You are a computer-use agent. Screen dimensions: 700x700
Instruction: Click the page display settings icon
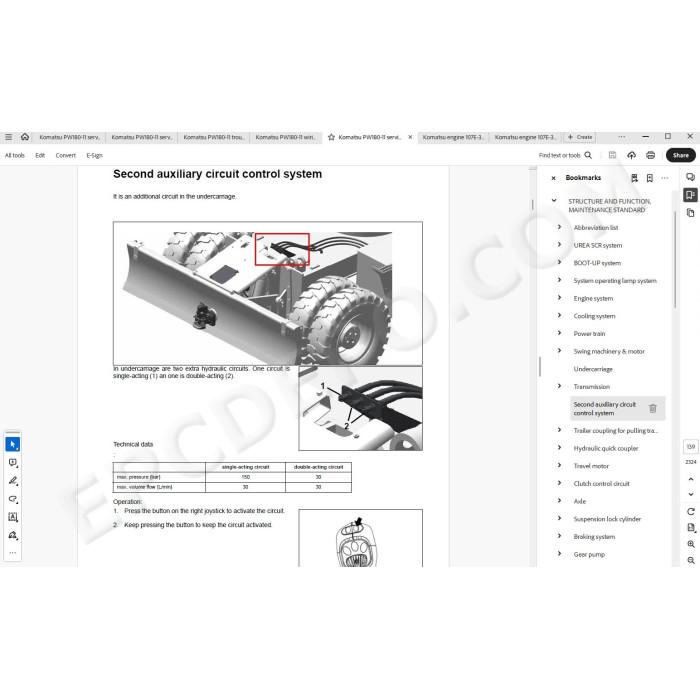point(691,528)
